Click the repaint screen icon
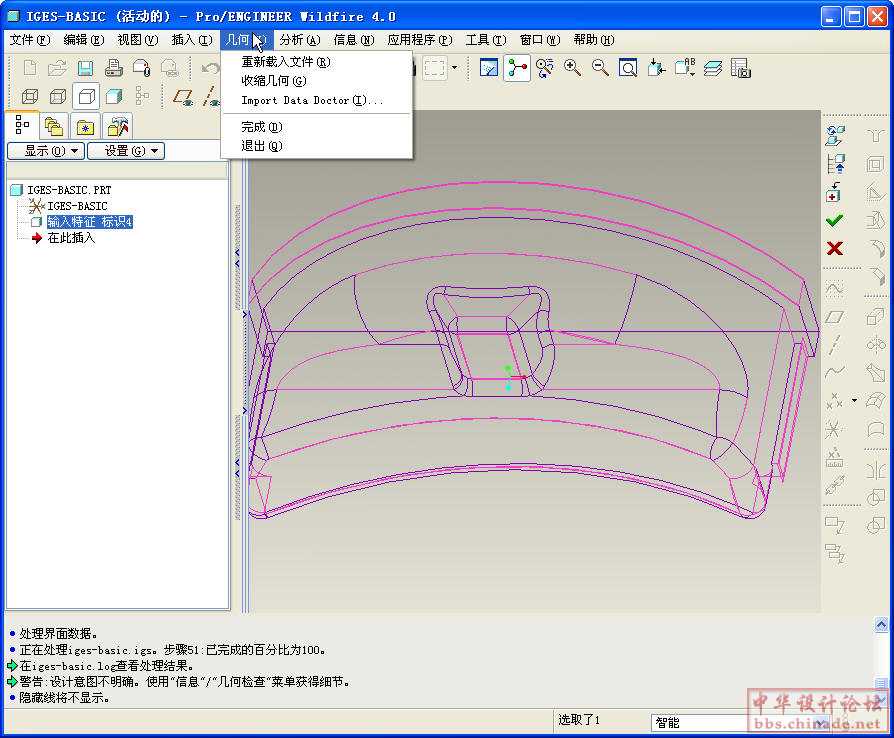894x738 pixels. pyautogui.click(x=489, y=68)
